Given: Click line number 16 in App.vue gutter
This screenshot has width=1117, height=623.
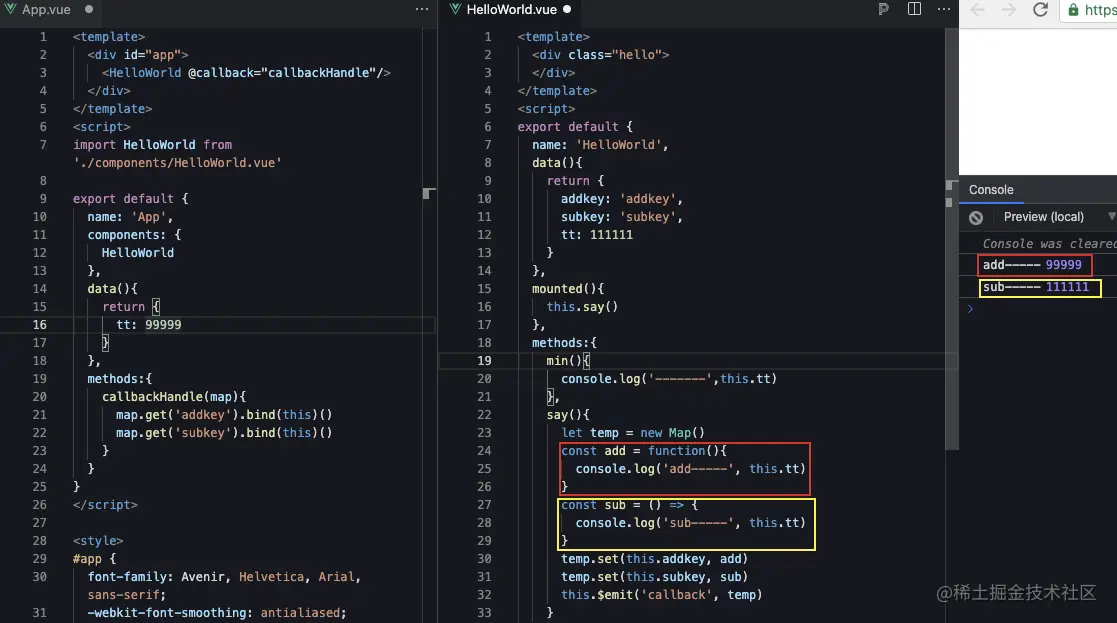Looking at the screenshot, I should (x=38, y=325).
